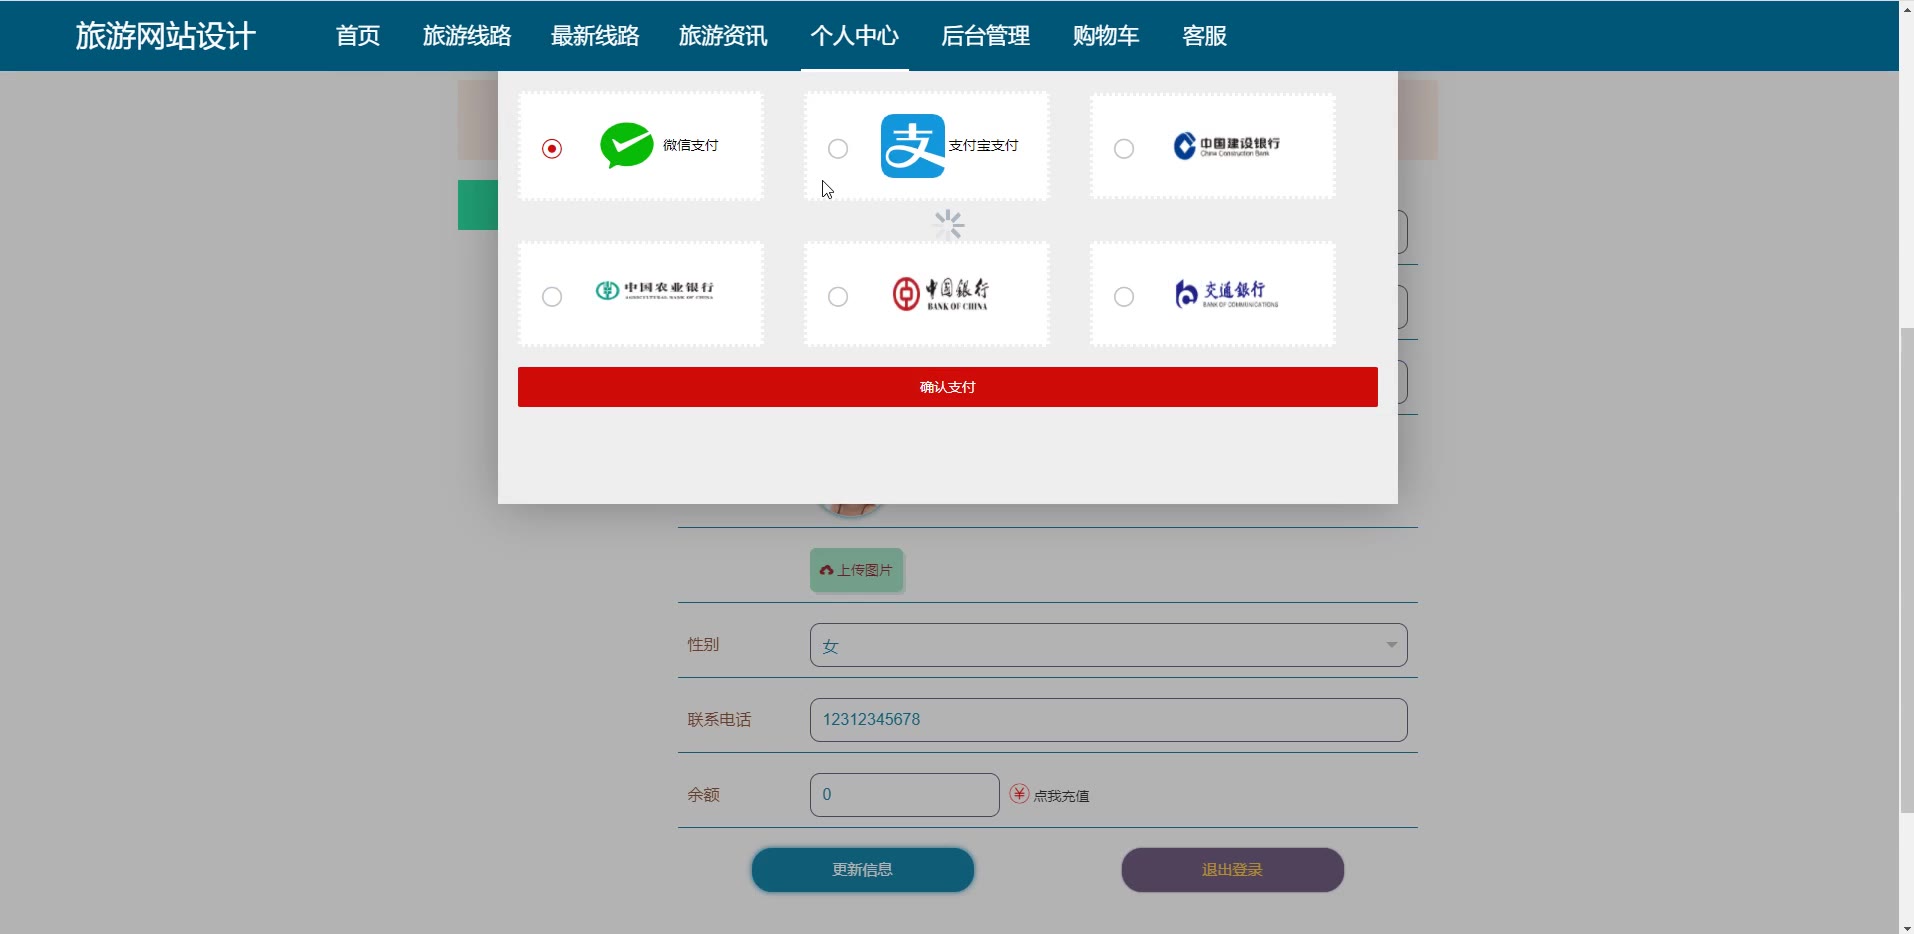Pick the 中国银行 radio button
The width and height of the screenshot is (1914, 934).
pos(838,297)
